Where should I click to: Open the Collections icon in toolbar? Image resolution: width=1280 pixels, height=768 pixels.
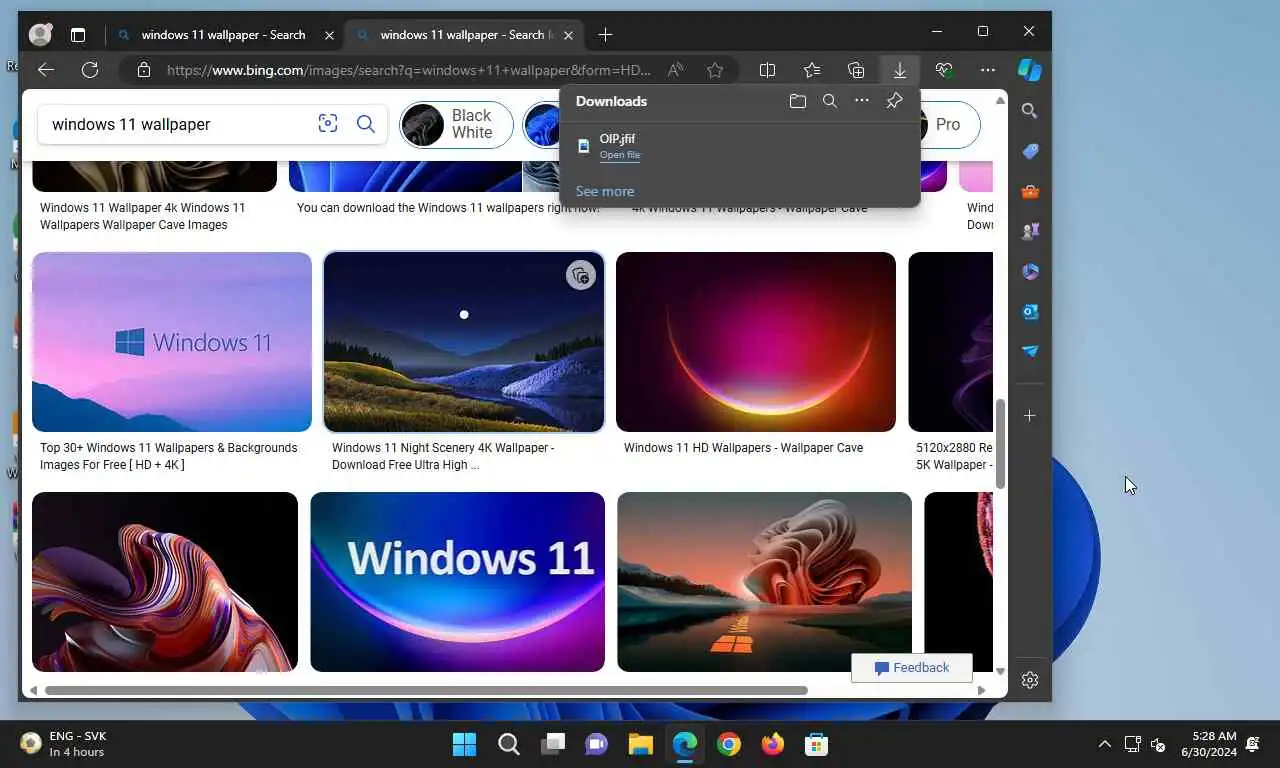click(x=856, y=70)
